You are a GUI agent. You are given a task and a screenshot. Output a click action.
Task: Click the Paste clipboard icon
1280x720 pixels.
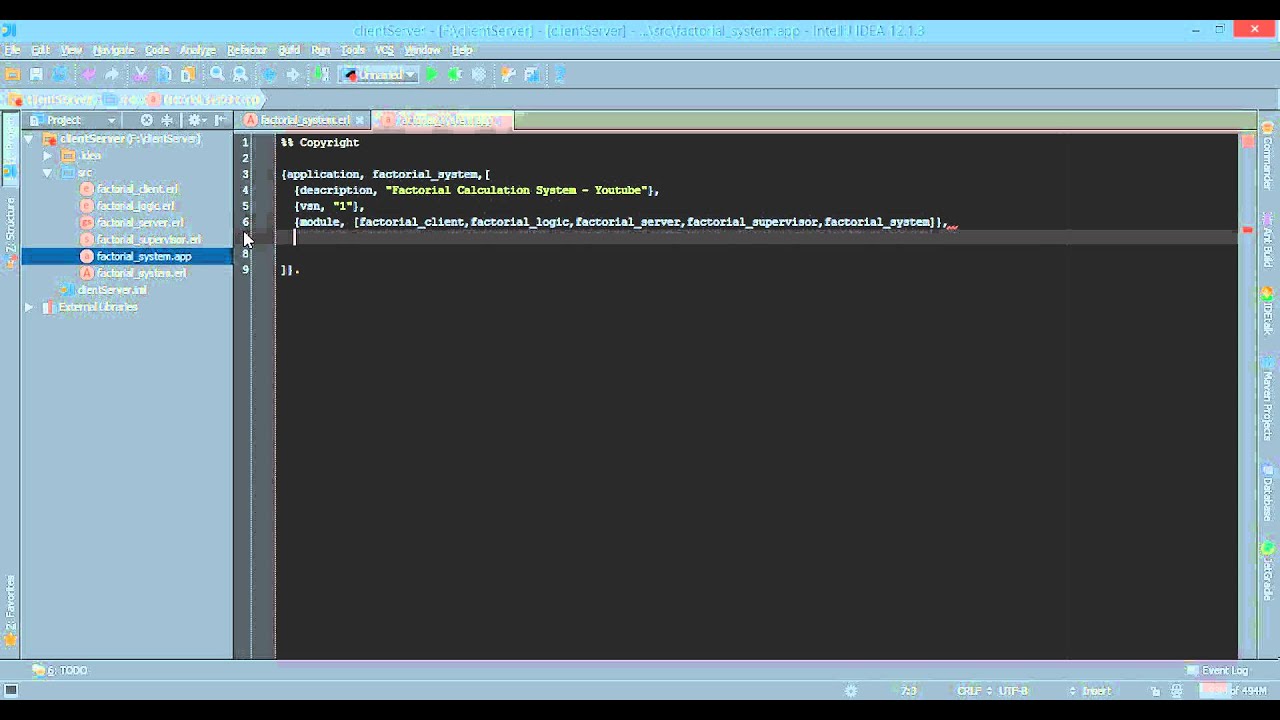click(187, 75)
